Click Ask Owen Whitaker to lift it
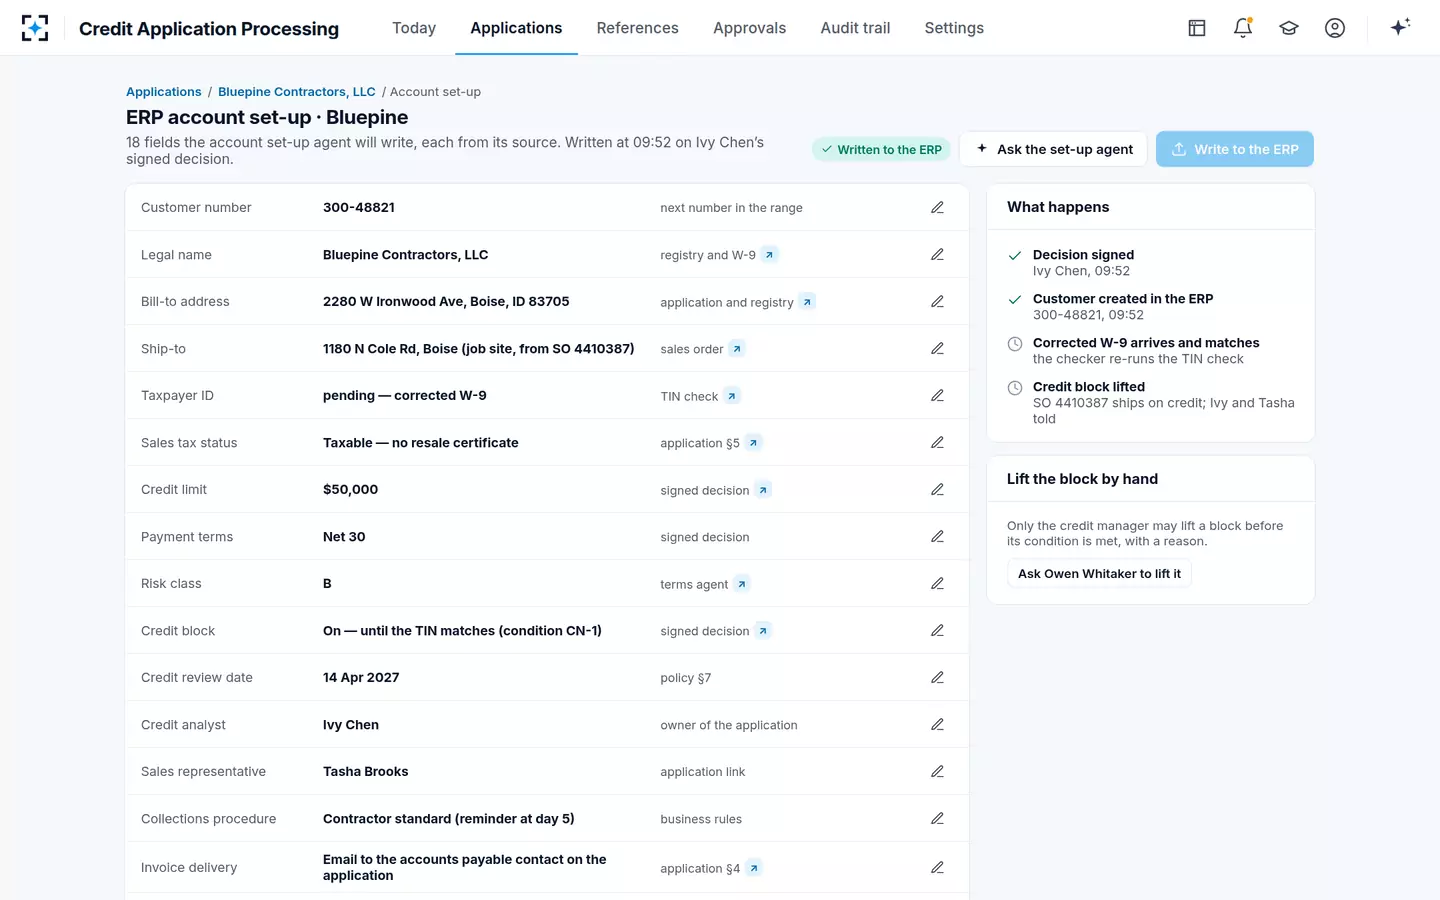 pos(1099,573)
